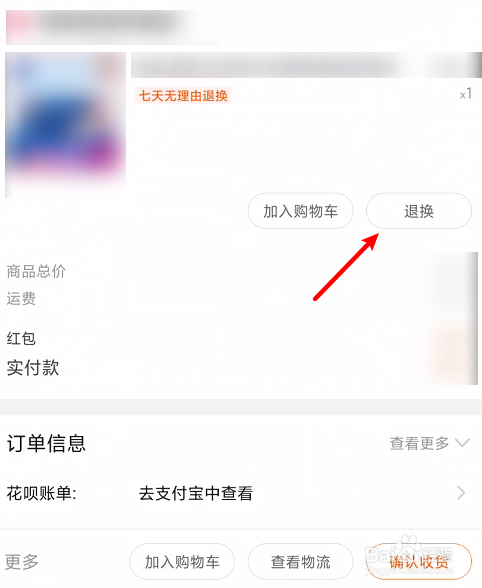Click the chevron next to 查看更多
Image resolution: width=482 pixels, height=588 pixels.
[x=462, y=443]
